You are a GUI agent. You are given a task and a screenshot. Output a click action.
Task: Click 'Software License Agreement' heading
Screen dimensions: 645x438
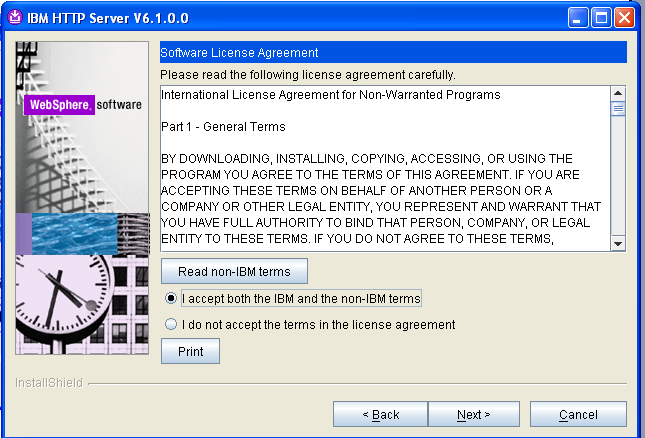(x=239, y=53)
